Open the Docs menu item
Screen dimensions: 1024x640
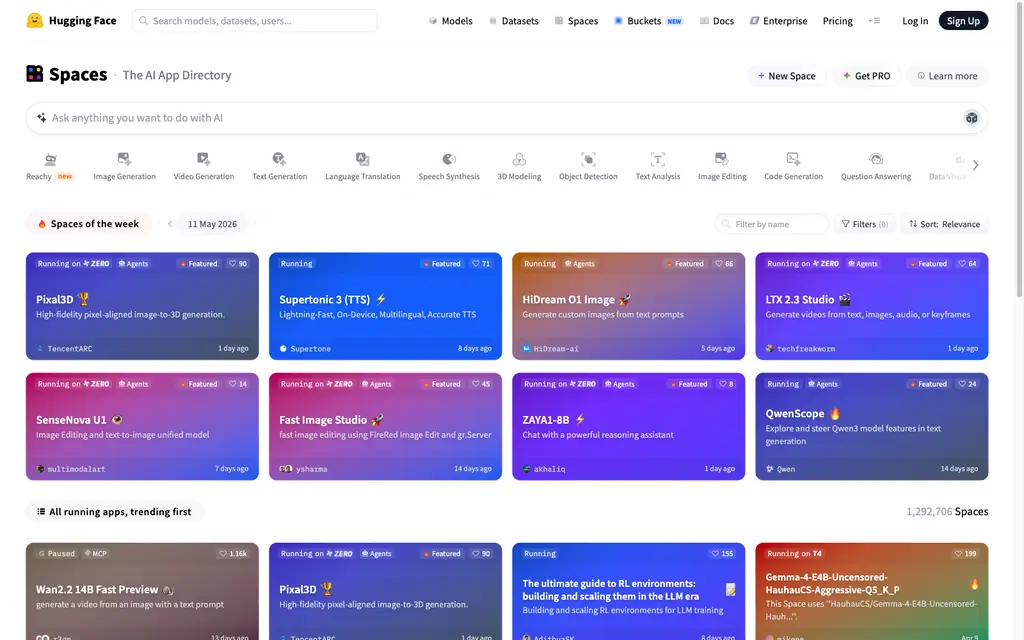click(x=716, y=21)
